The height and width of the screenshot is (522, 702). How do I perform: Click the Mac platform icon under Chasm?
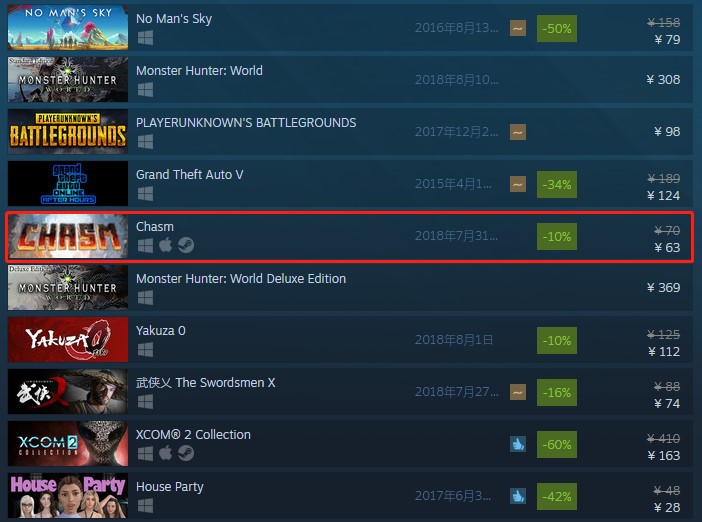[166, 245]
